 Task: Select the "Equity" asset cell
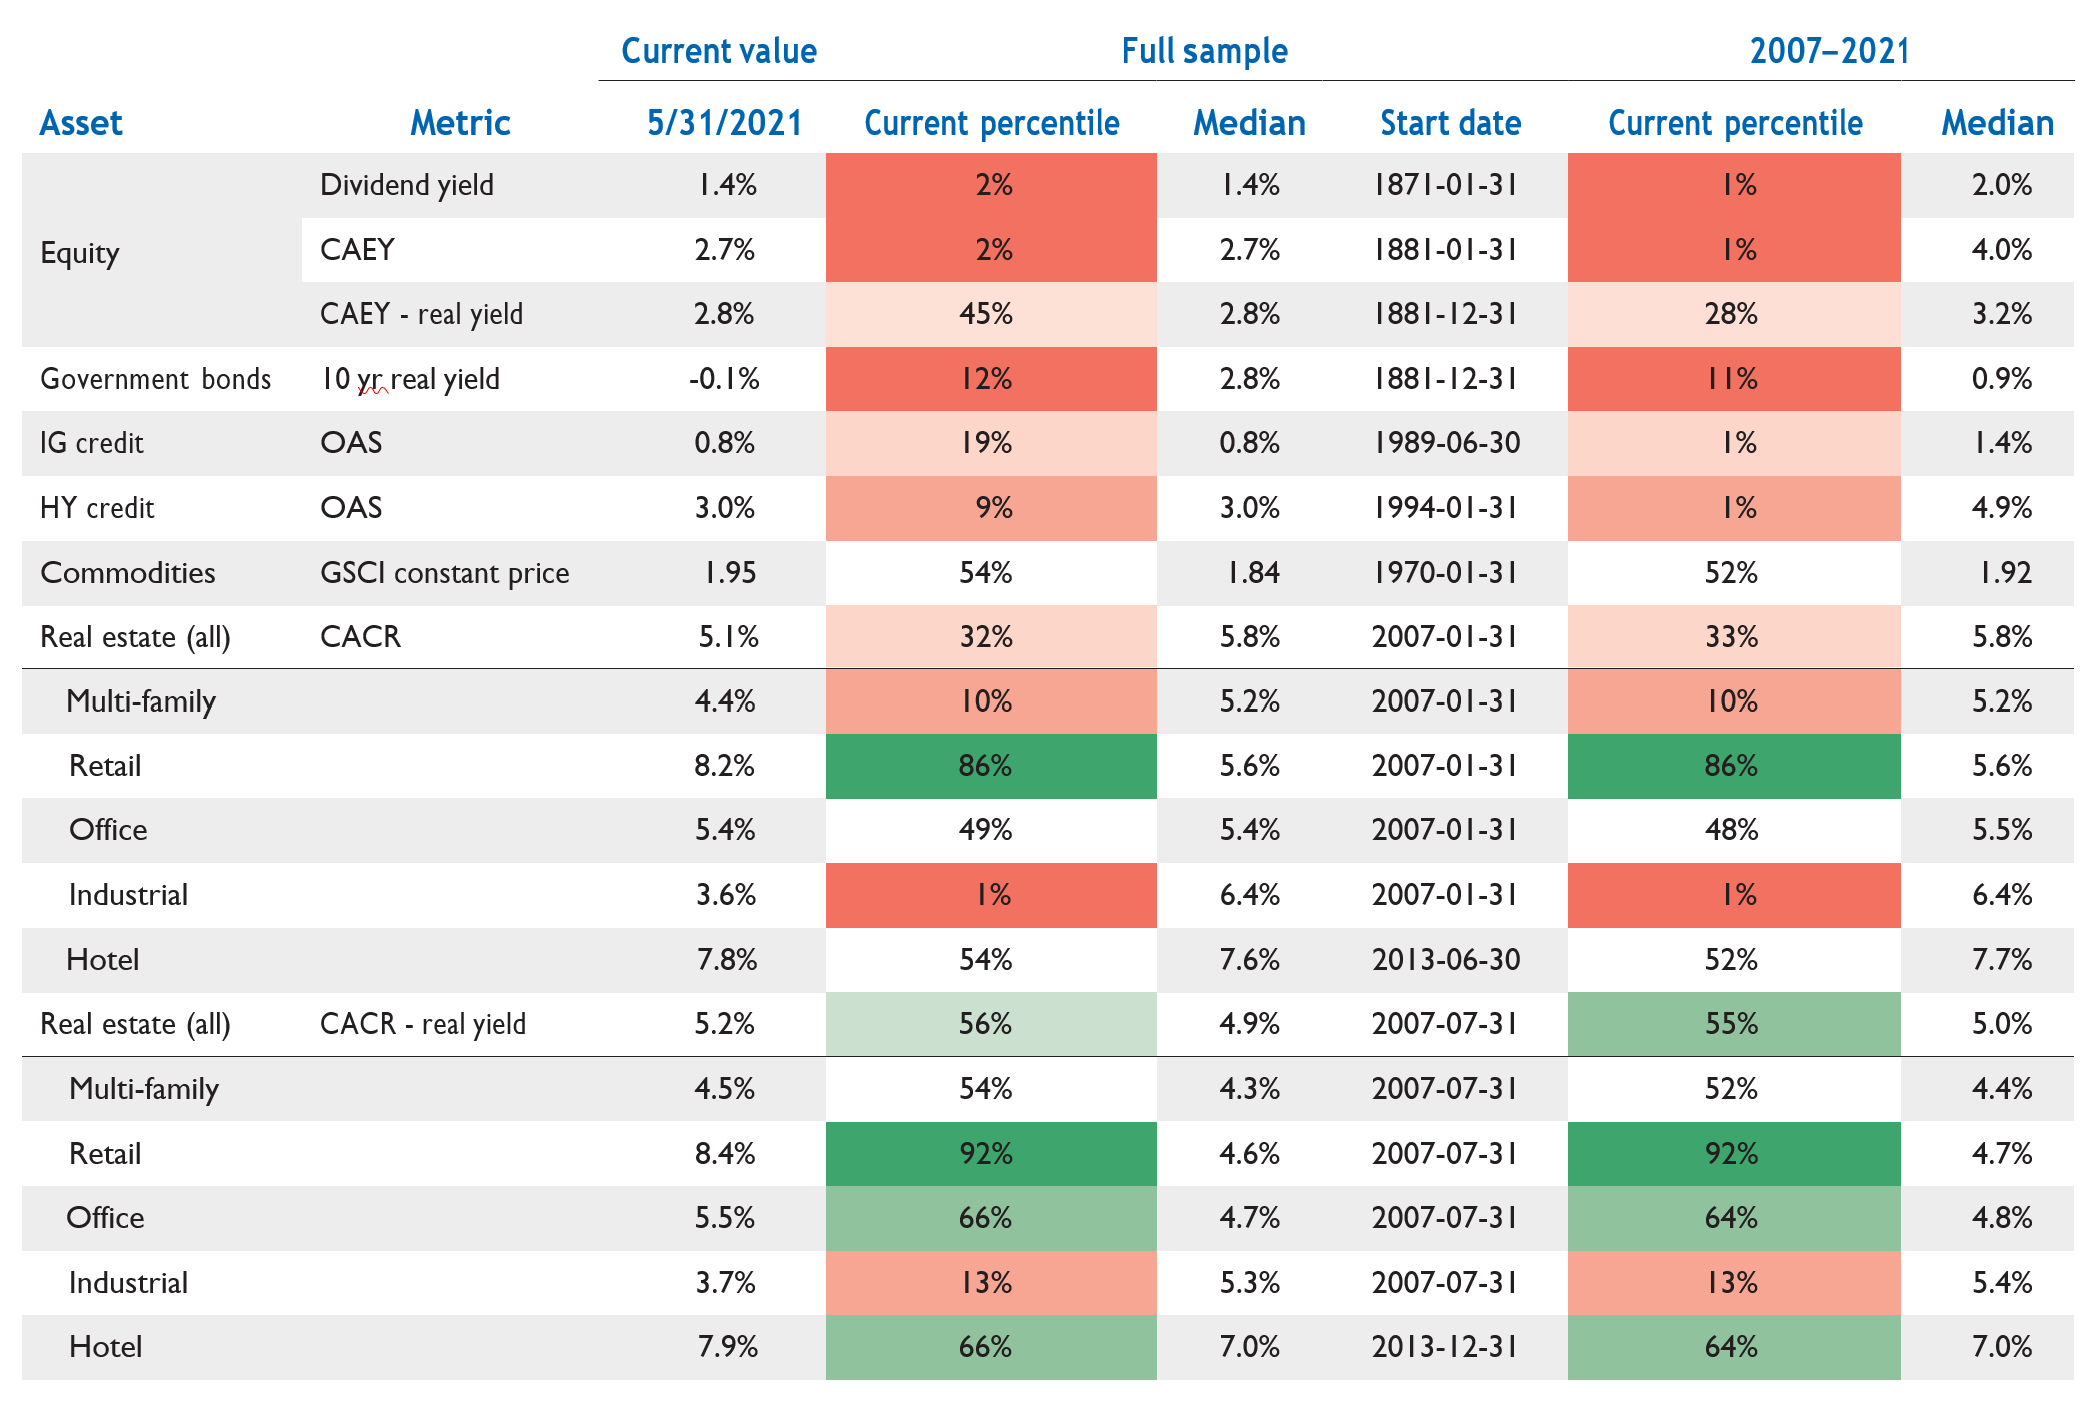coord(80,253)
